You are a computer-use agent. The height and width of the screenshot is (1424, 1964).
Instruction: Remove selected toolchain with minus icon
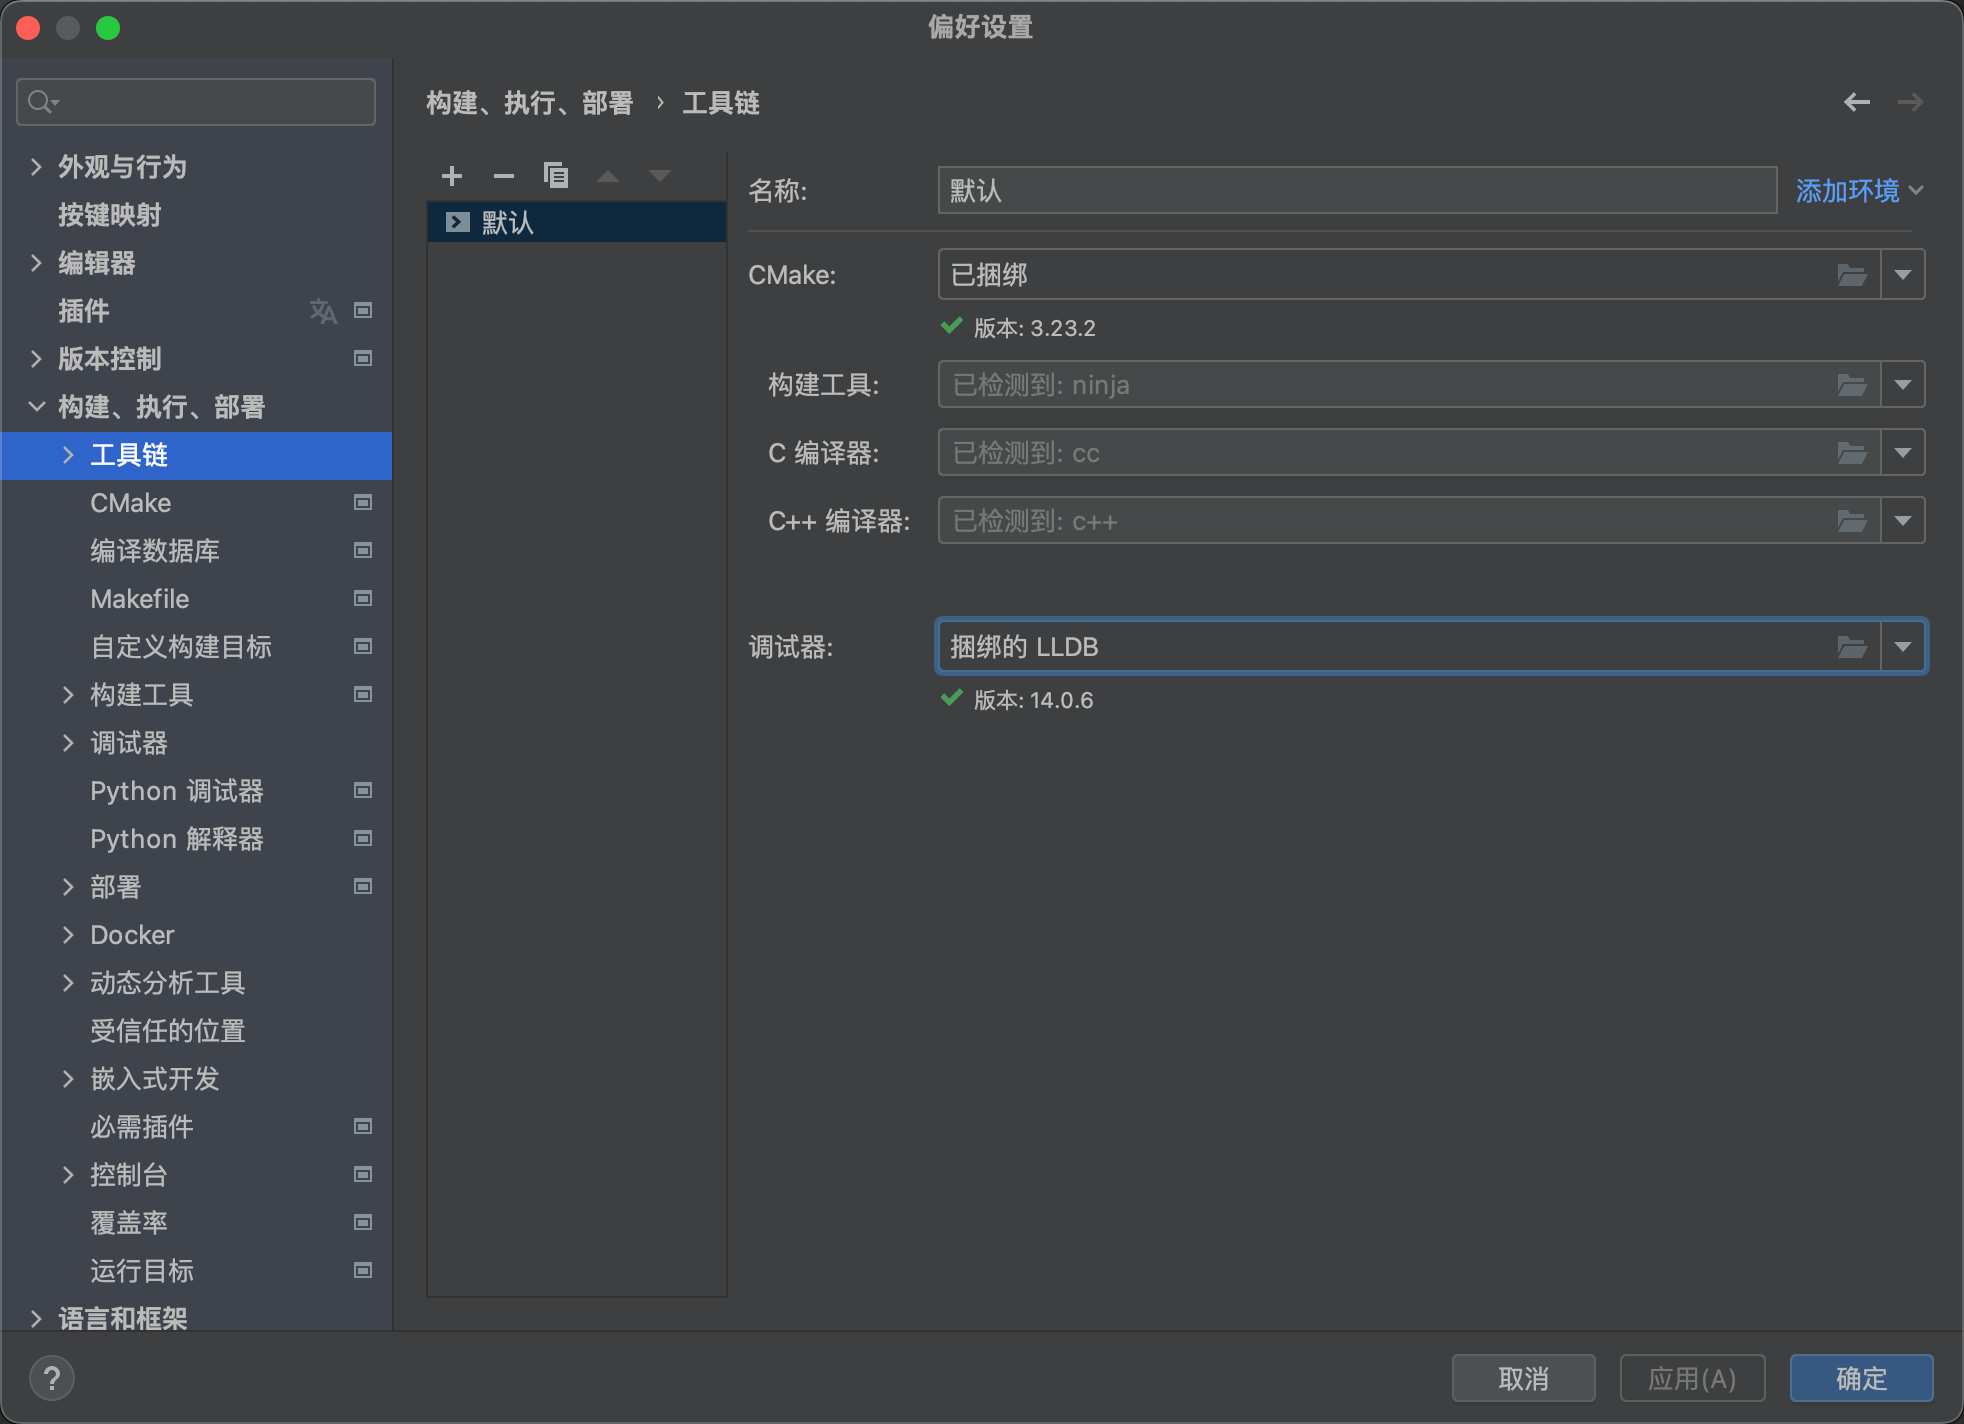504,176
